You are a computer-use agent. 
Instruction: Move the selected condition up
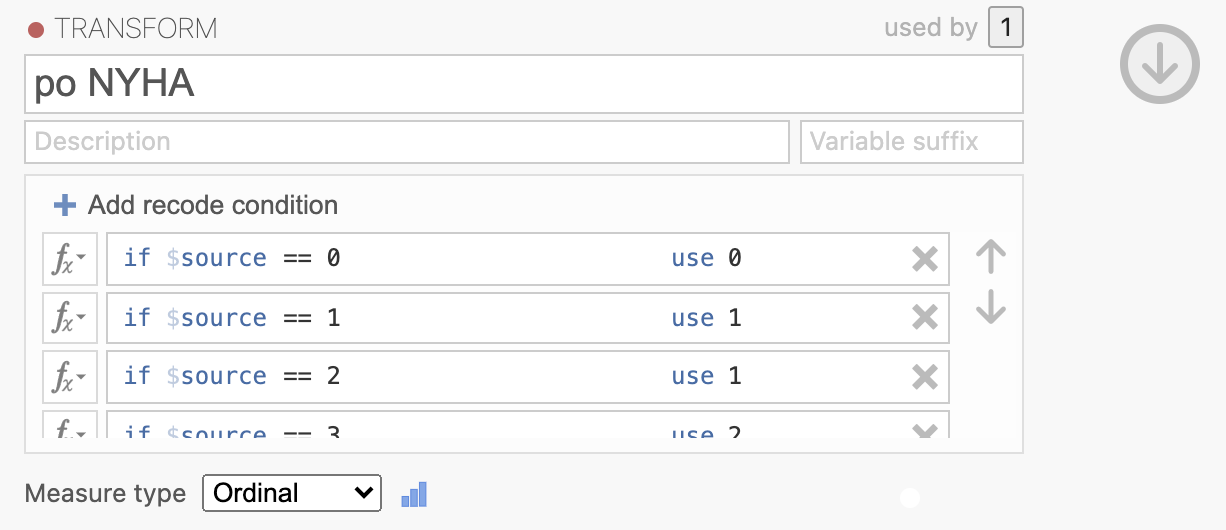990,257
